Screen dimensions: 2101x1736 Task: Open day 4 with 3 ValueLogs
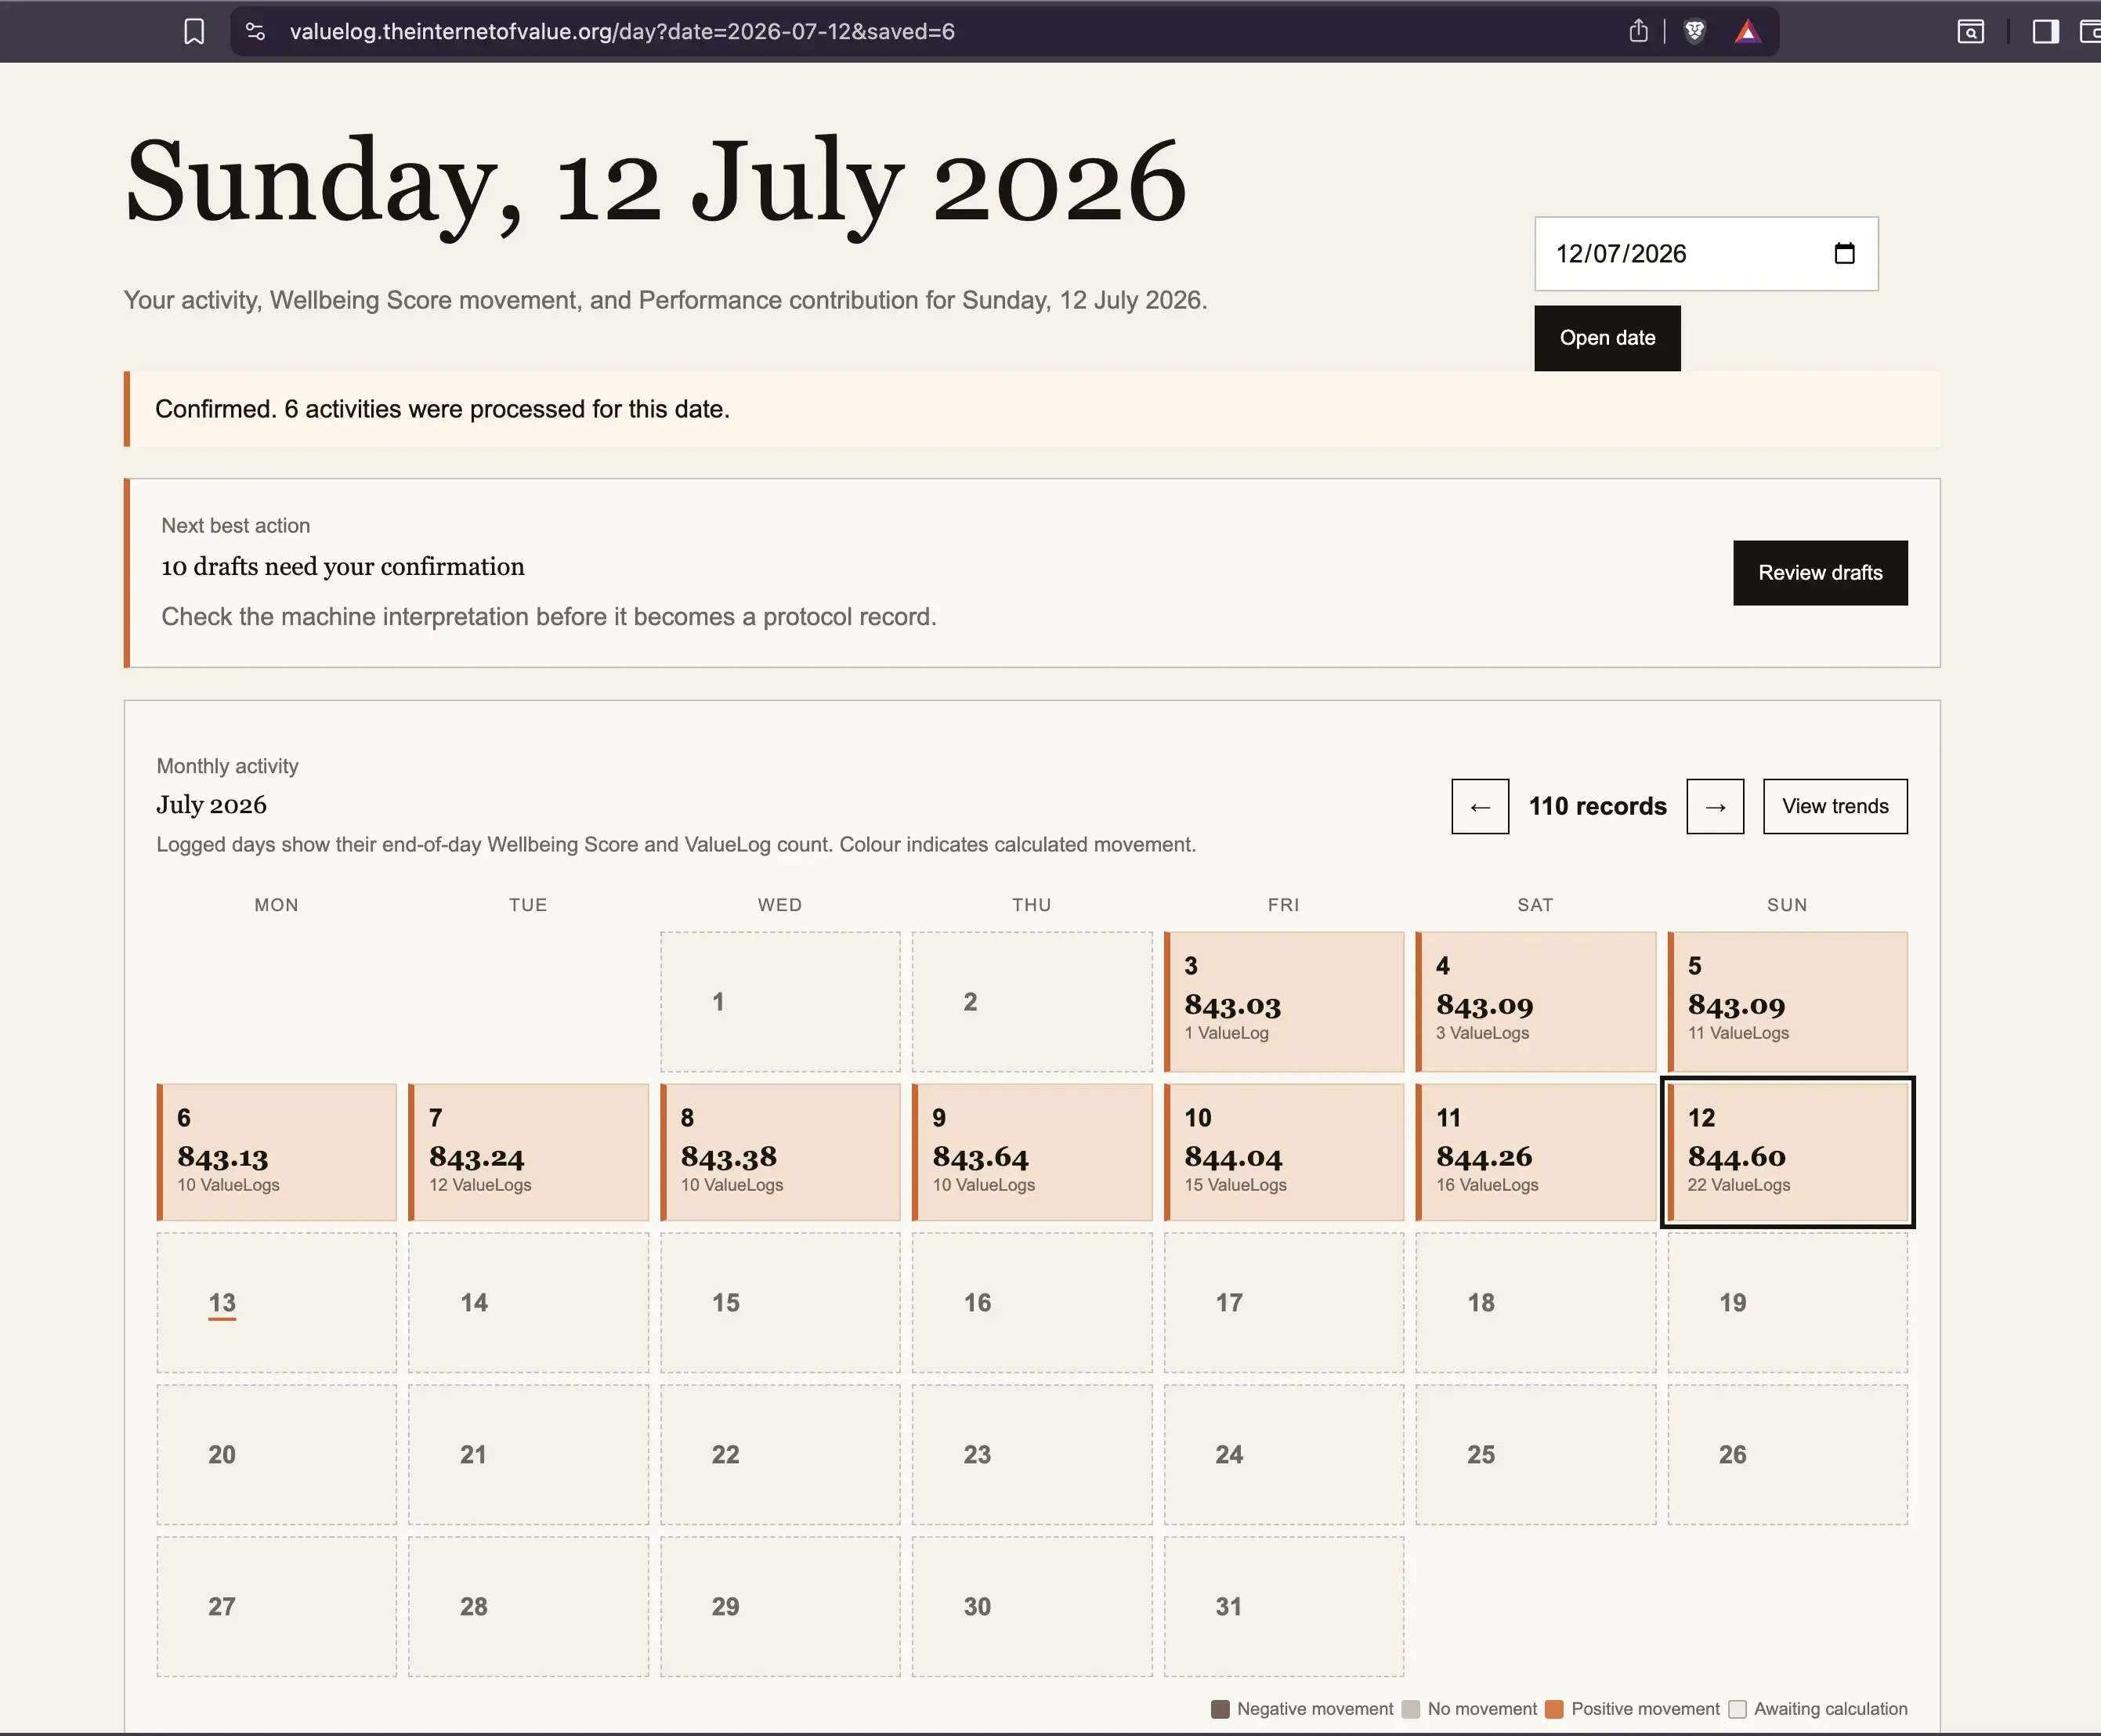click(1535, 1002)
